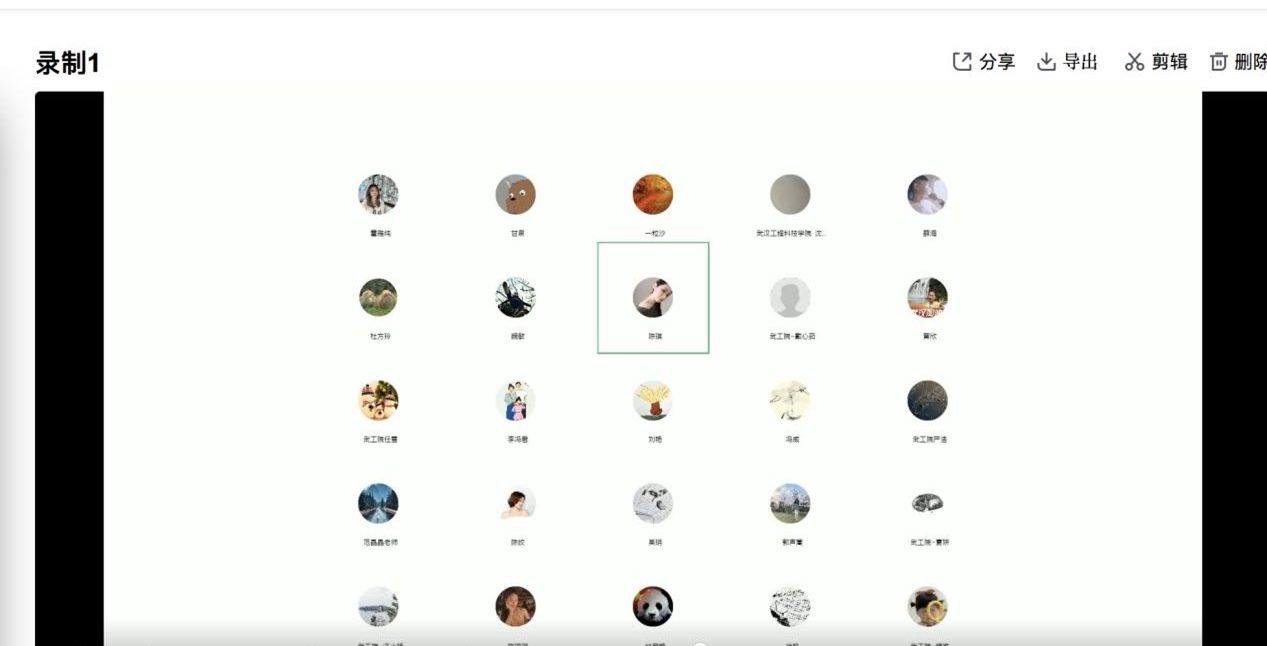
Task: Select the 录制1 recording title
Action: tap(68, 63)
